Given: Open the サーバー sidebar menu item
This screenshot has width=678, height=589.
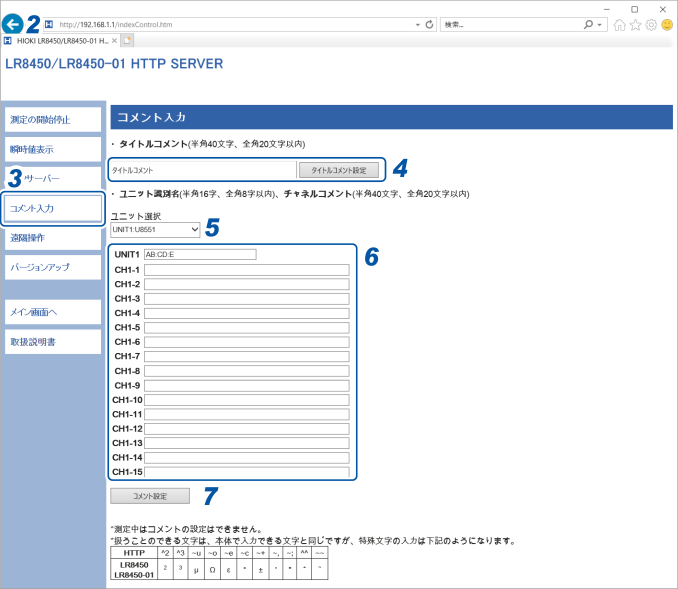Looking at the screenshot, I should point(53,179).
